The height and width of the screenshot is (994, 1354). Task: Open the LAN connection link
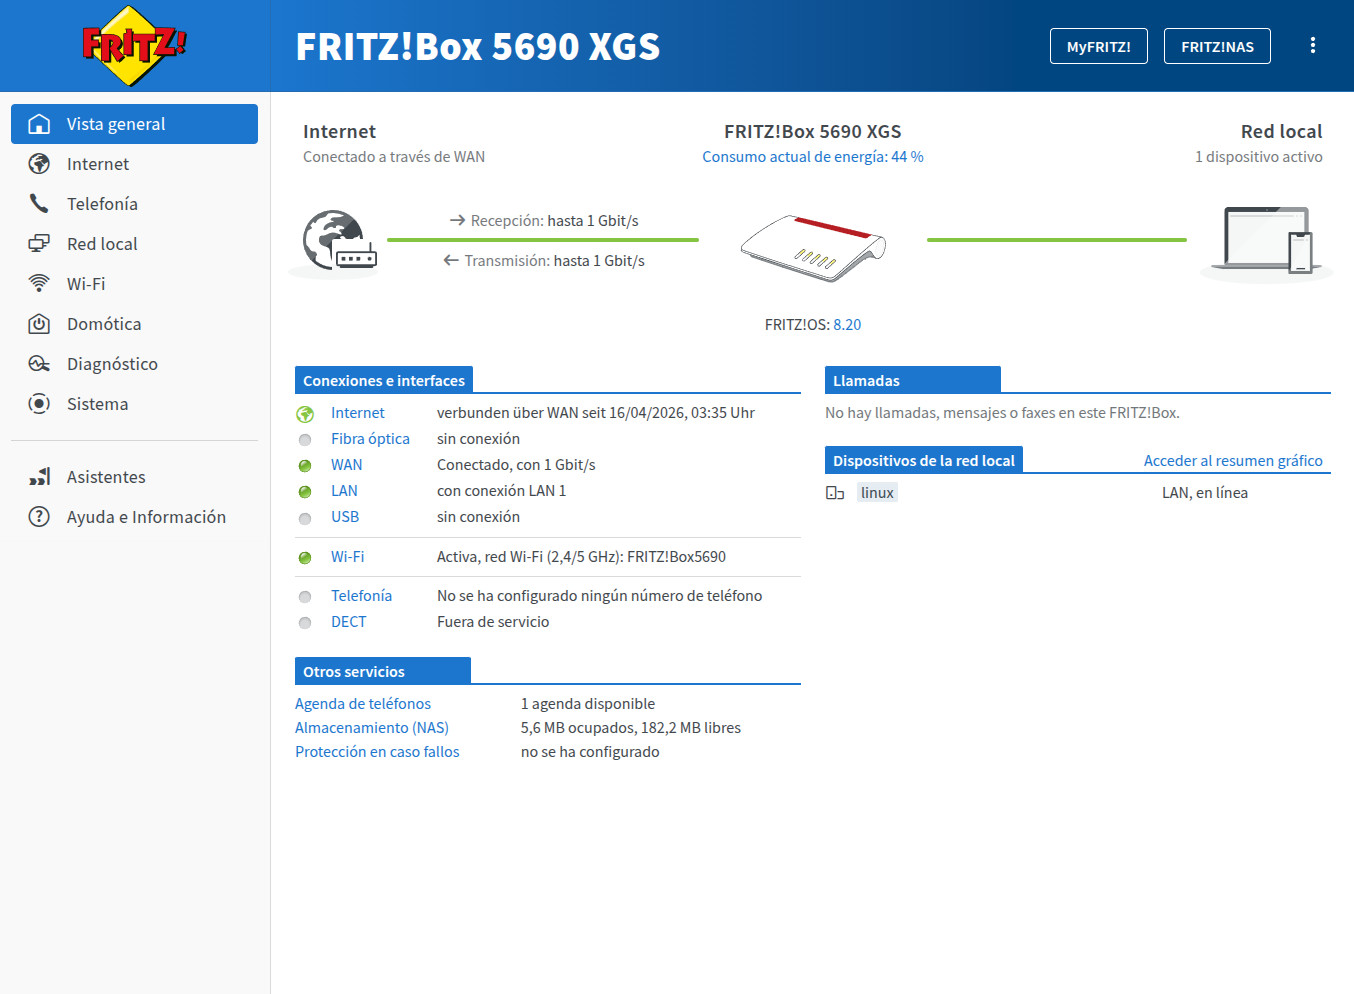344,491
